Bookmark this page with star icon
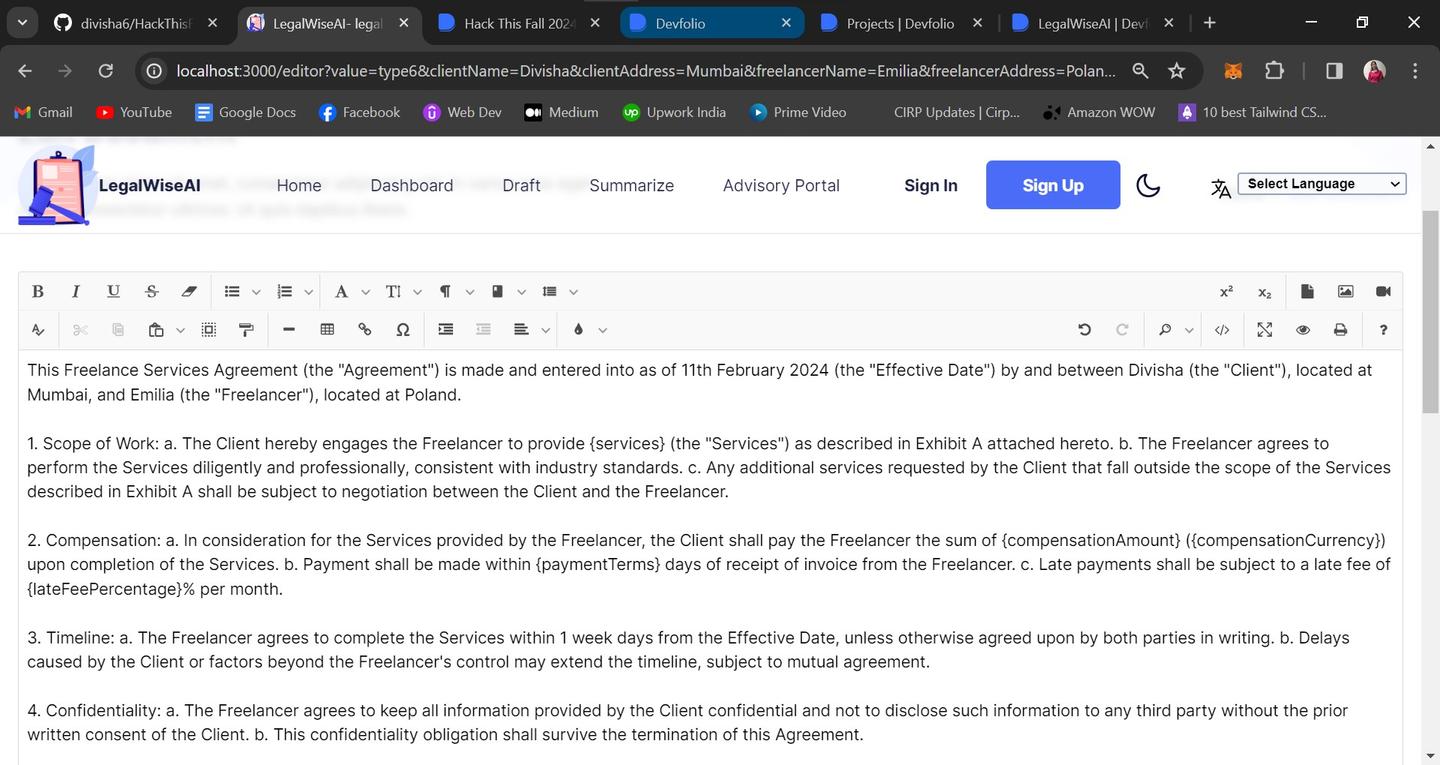The height and width of the screenshot is (765, 1440). click(1177, 70)
